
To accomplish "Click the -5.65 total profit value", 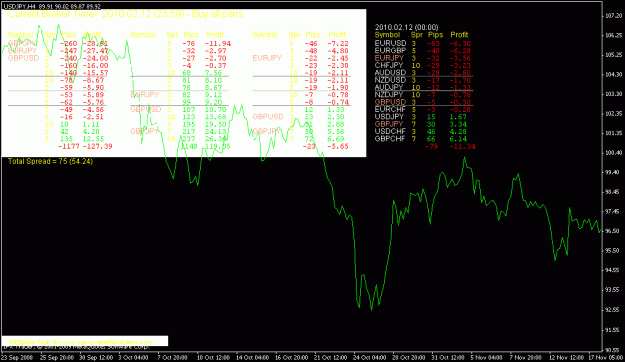I will coord(338,146).
